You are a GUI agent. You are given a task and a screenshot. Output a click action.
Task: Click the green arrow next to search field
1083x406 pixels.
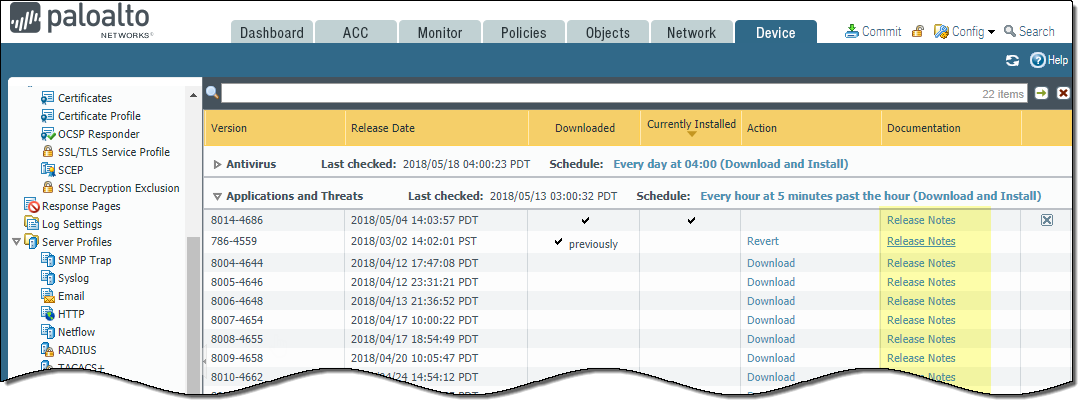pos(1042,93)
